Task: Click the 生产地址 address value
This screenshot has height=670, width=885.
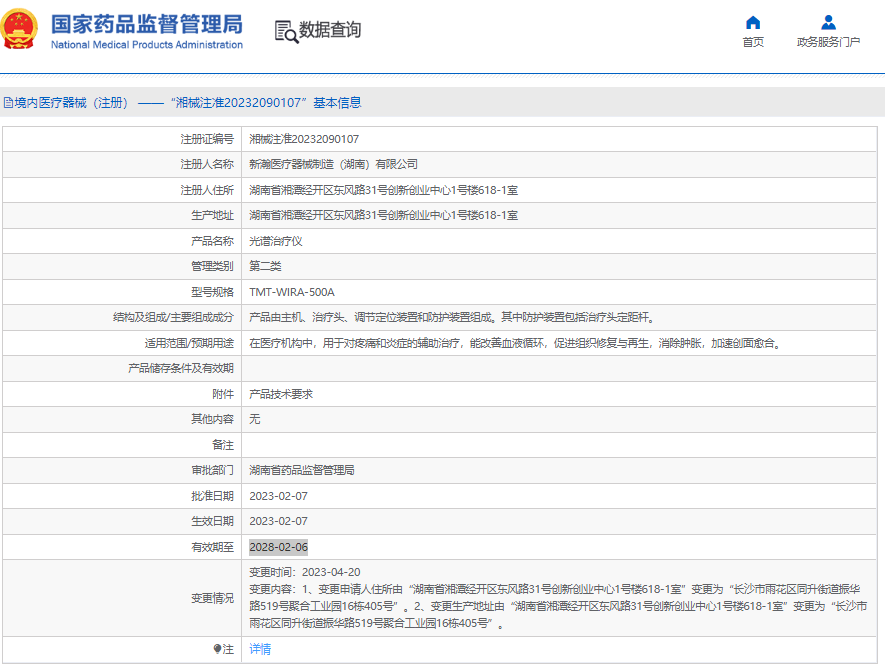Action: coord(384,216)
